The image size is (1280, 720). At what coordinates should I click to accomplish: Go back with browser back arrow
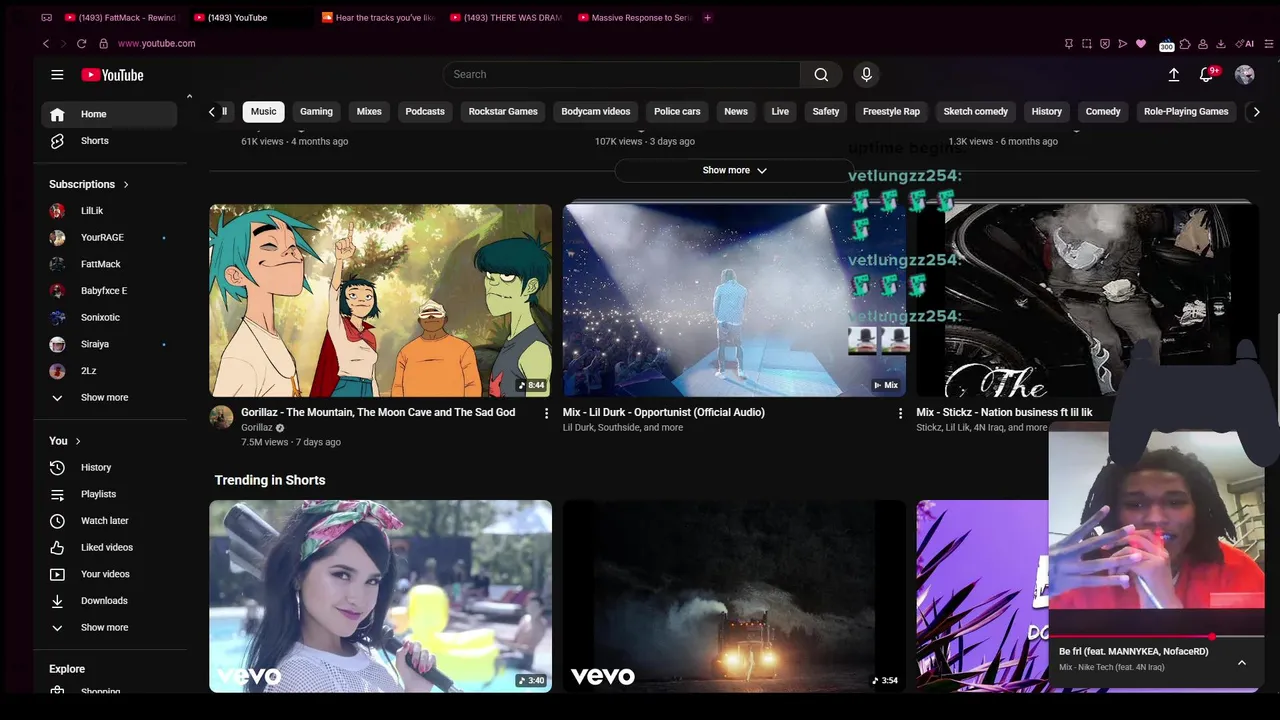(46, 44)
